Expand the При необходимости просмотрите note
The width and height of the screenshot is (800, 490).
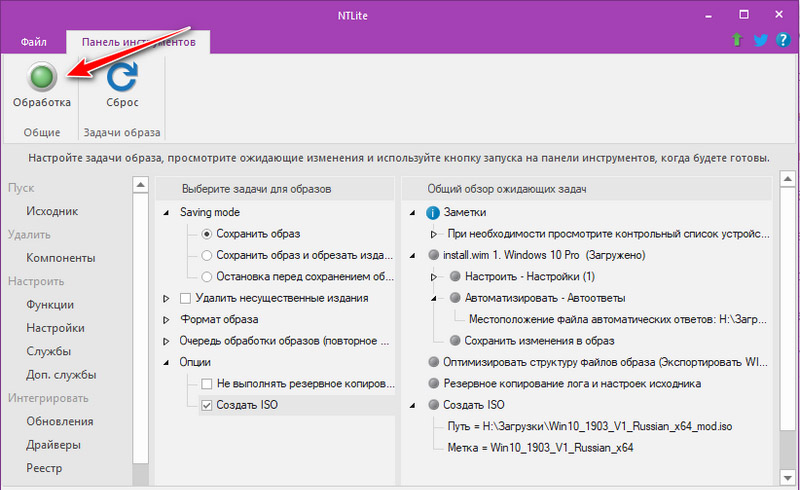click(x=434, y=234)
